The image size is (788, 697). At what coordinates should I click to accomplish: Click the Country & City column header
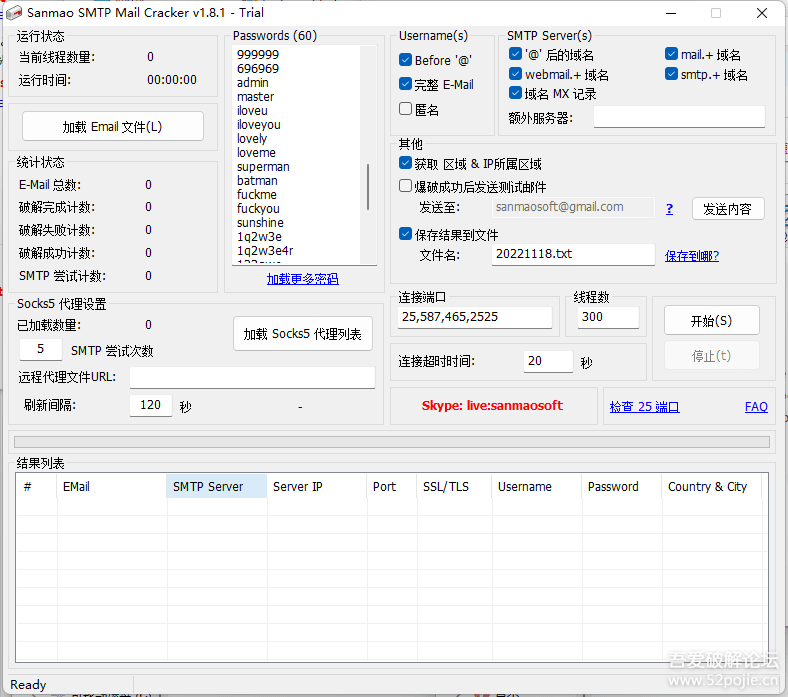pos(711,487)
